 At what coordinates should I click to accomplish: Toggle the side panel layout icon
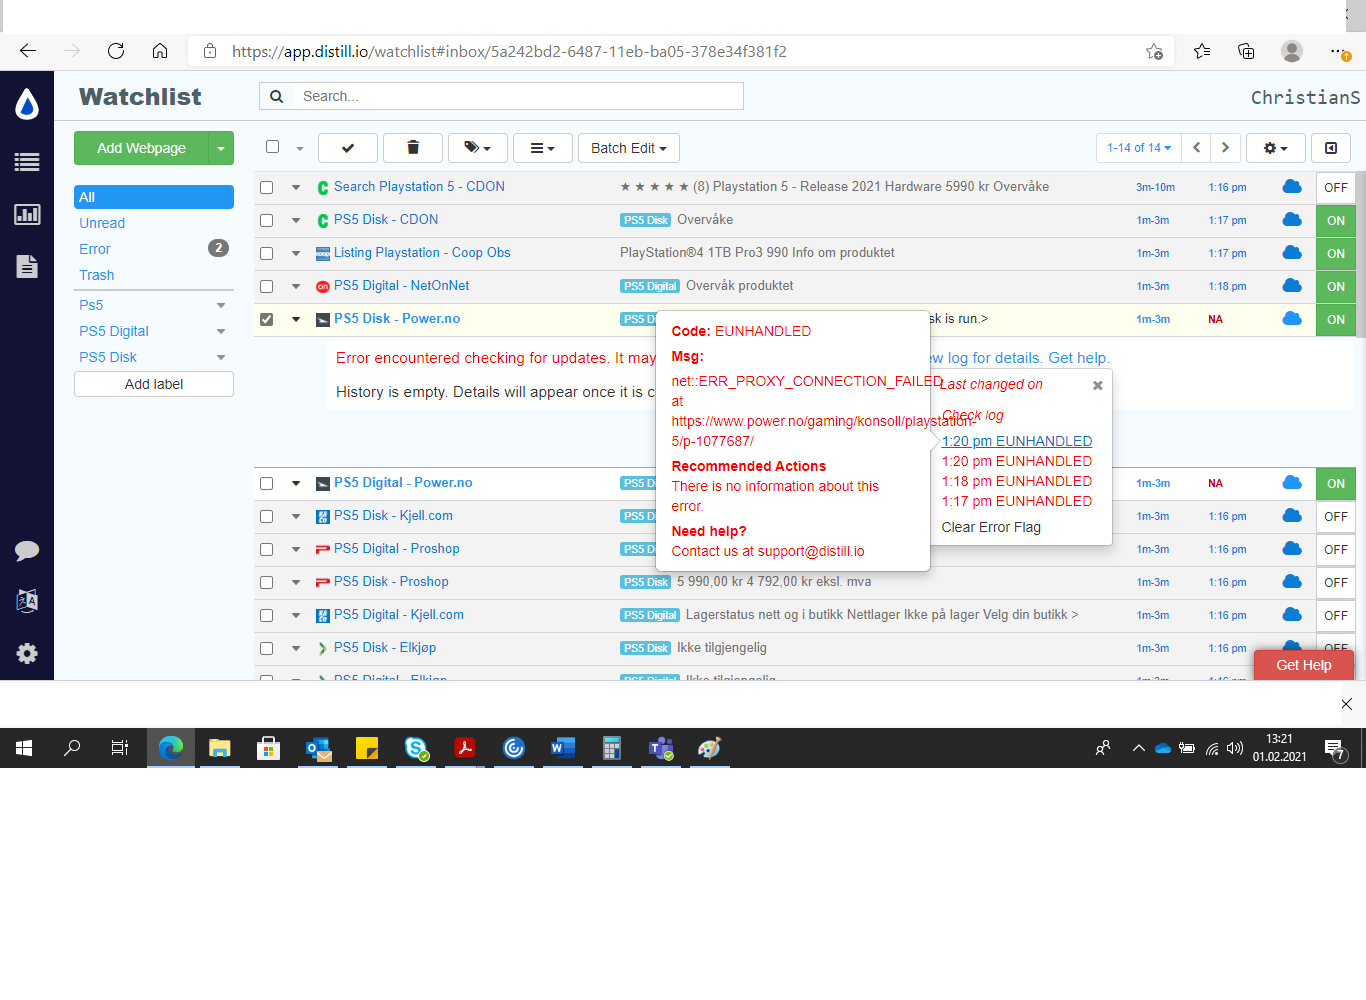(x=1331, y=148)
